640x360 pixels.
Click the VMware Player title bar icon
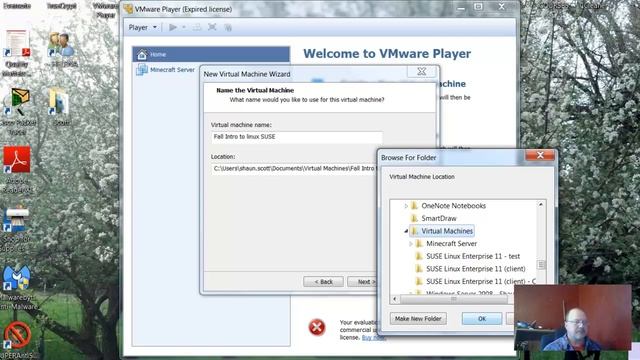[x=128, y=9]
